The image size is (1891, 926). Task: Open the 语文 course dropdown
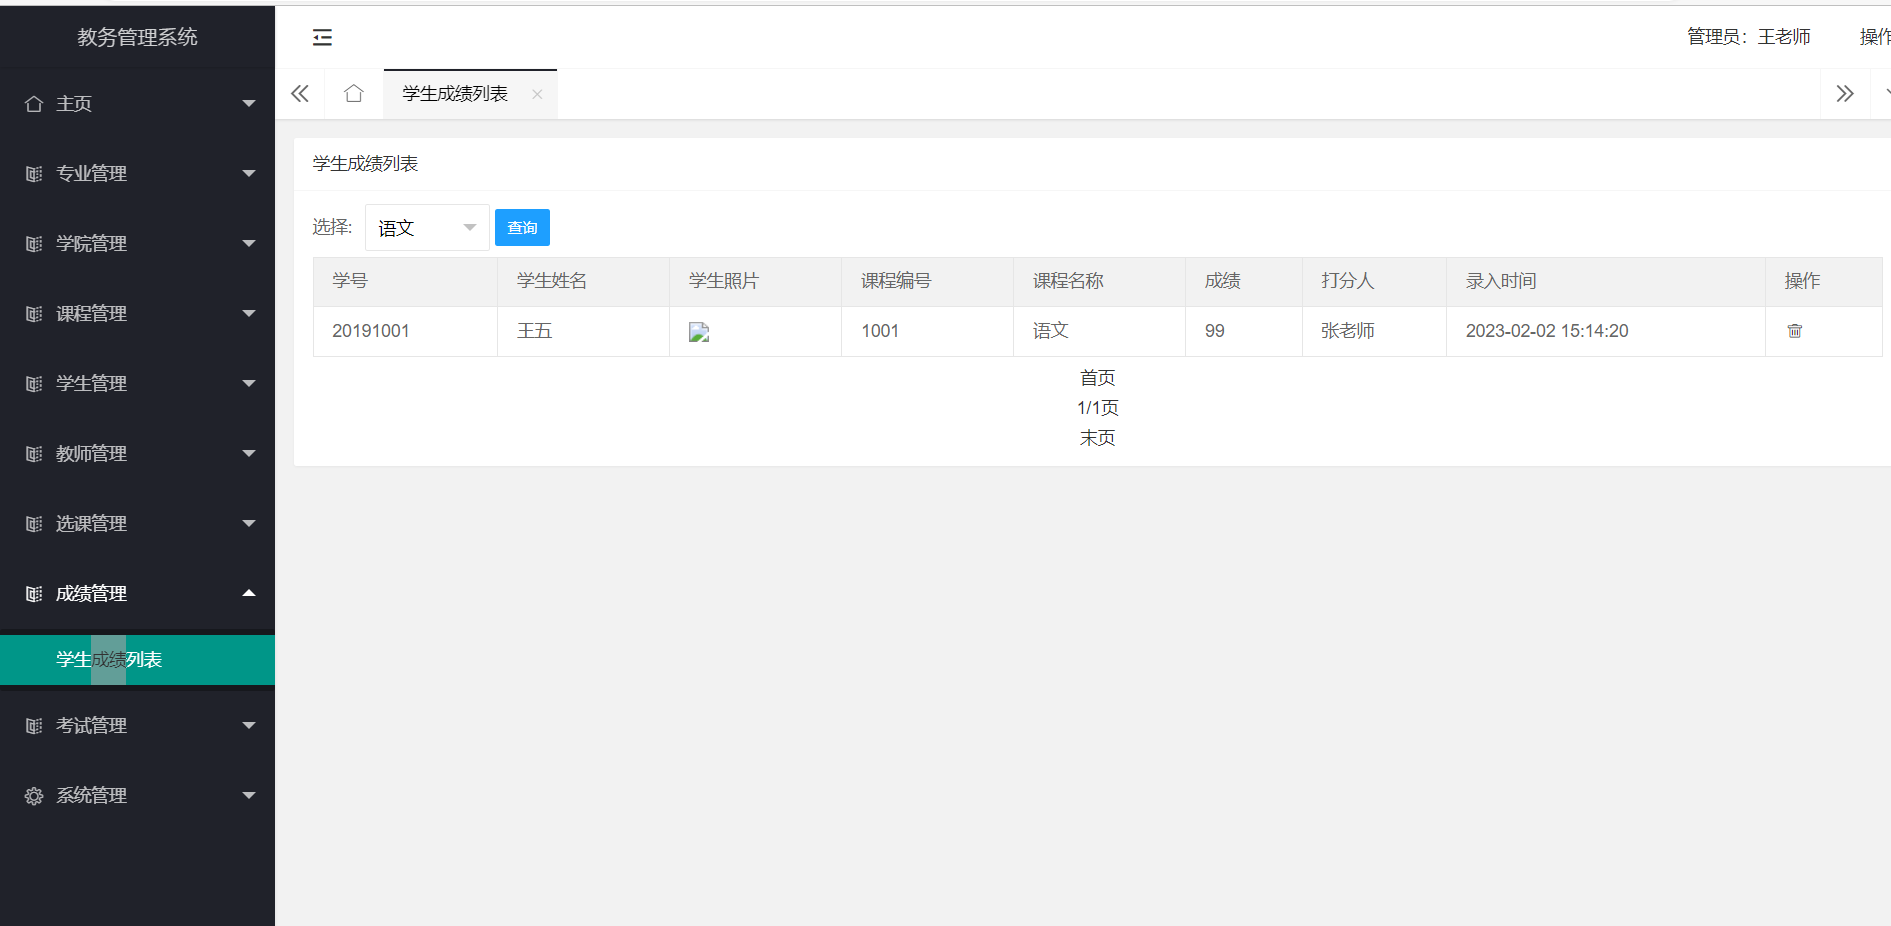(x=427, y=228)
